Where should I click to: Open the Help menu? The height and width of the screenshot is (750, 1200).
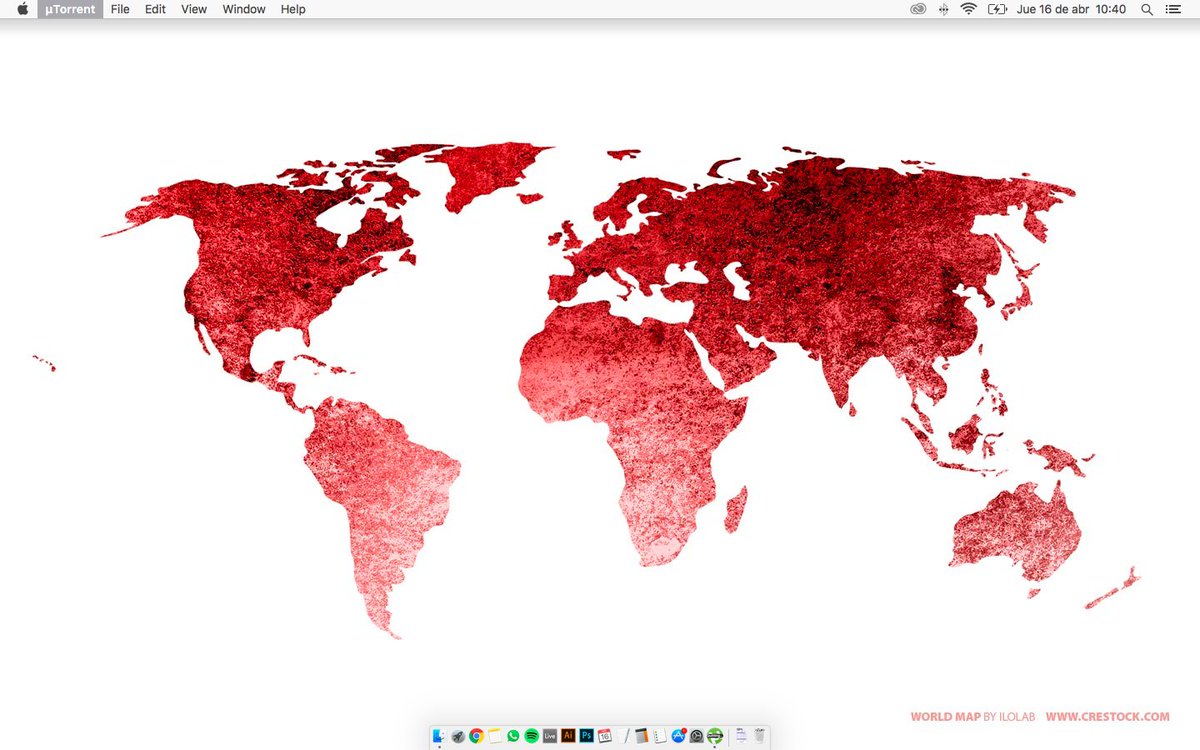(293, 9)
